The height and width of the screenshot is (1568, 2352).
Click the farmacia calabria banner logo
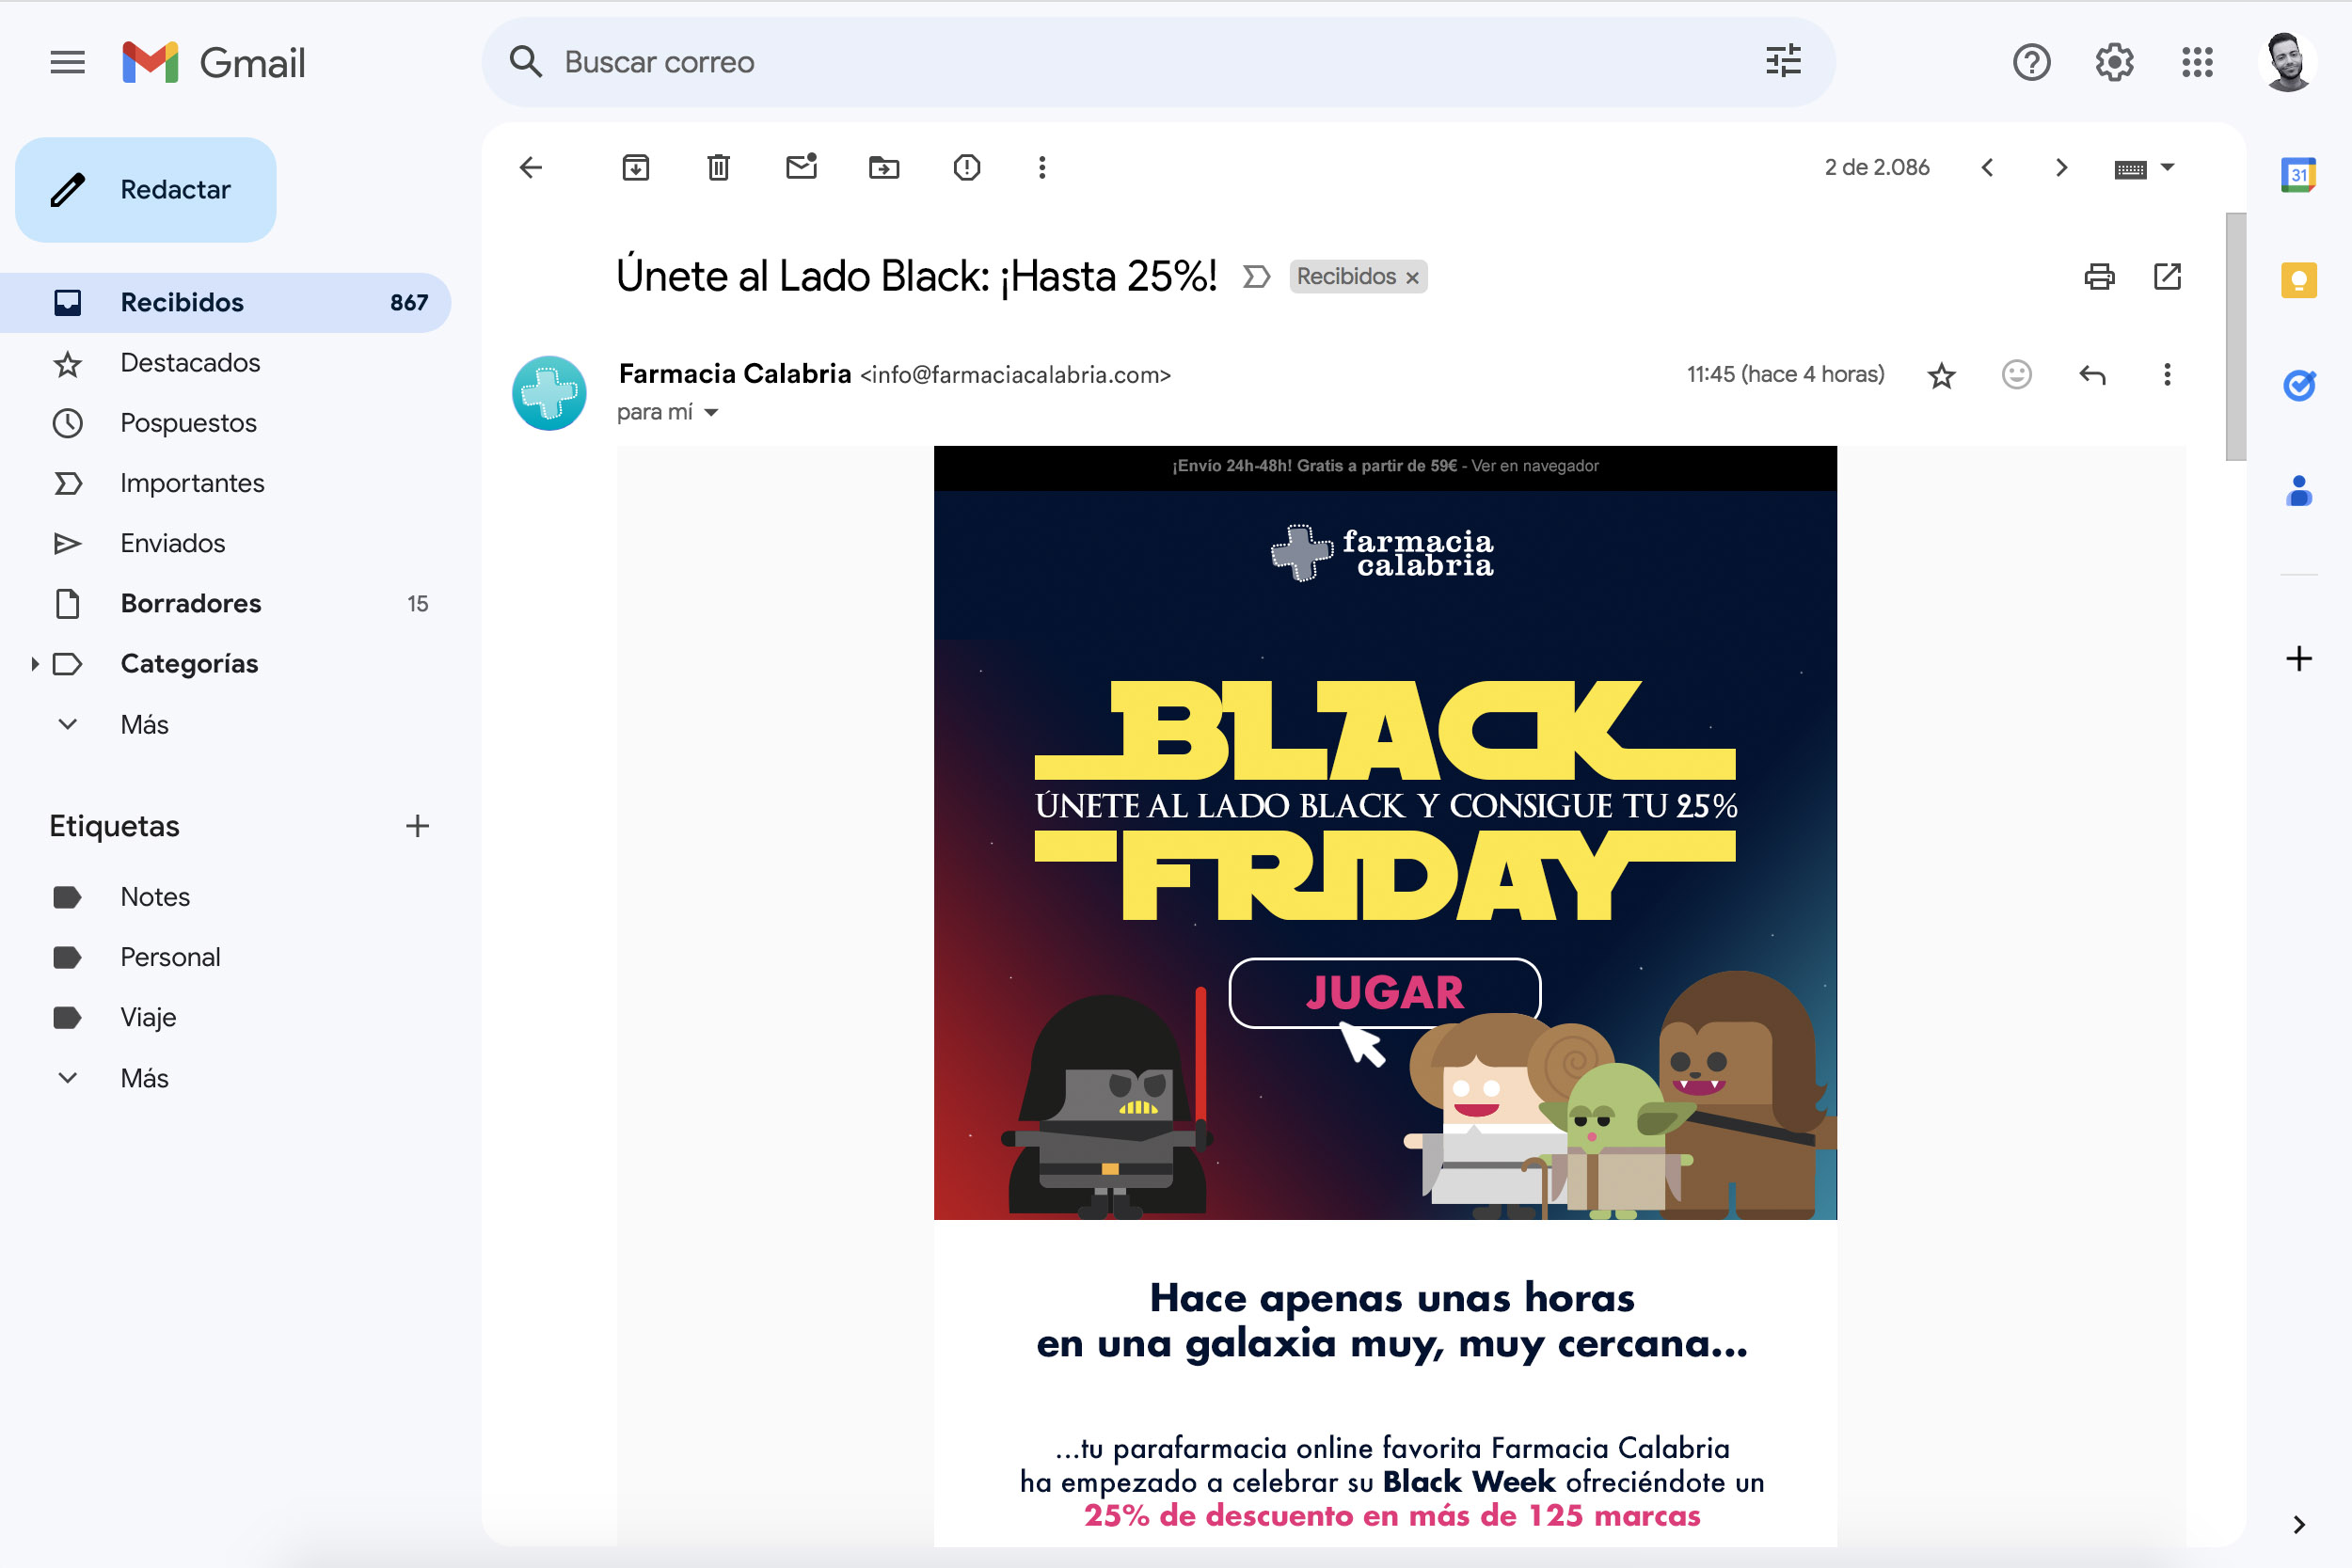tap(1383, 553)
